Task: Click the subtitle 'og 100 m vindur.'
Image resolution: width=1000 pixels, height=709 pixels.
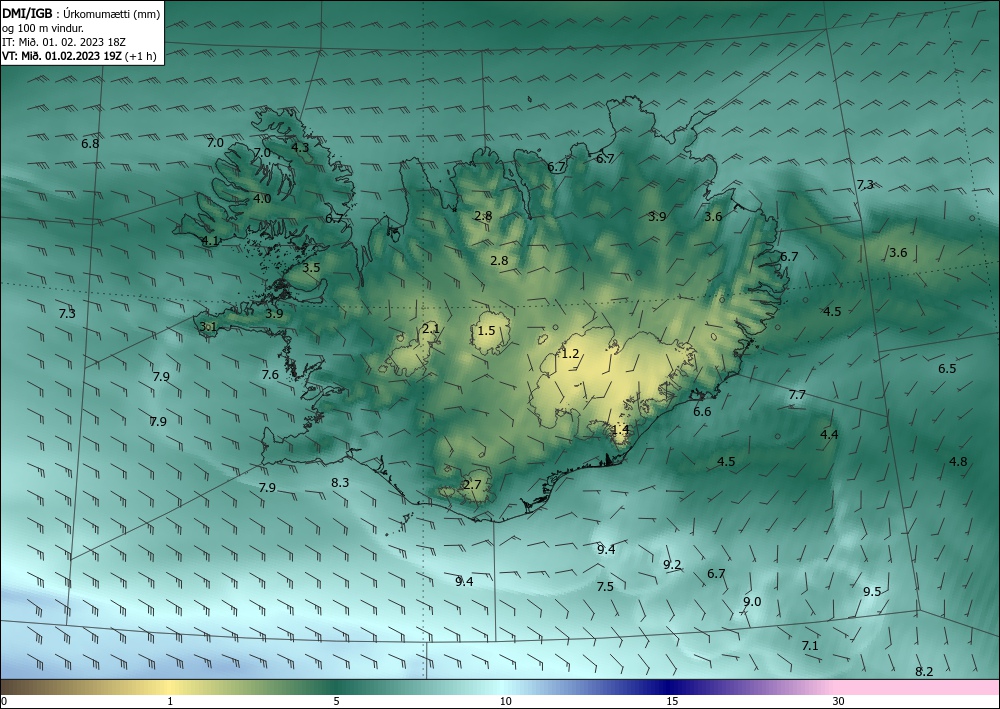Action: (x=43, y=28)
